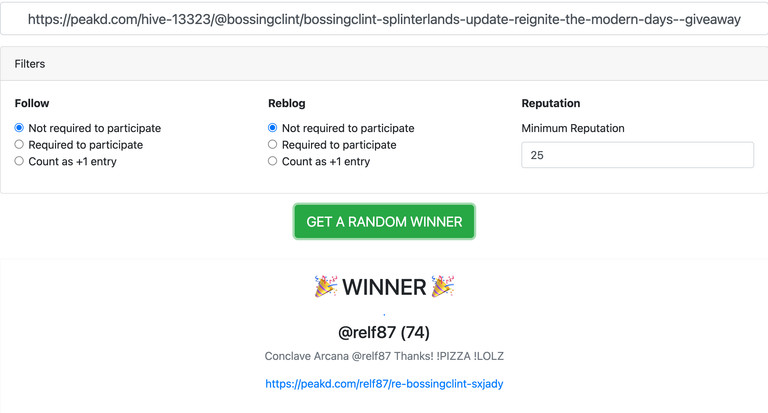Click the Reblog section label

click(x=287, y=103)
